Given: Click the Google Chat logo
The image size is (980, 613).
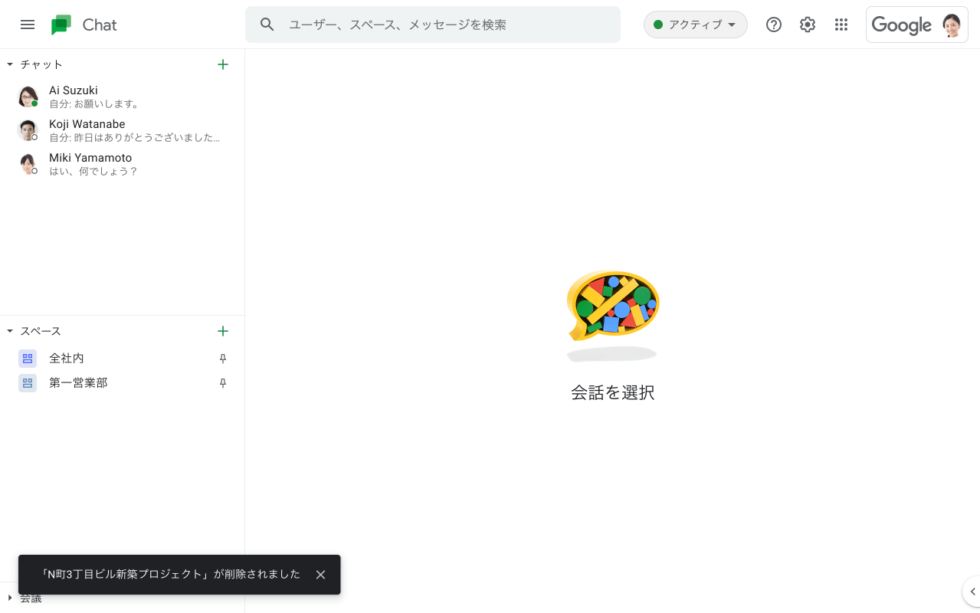Looking at the screenshot, I should click(x=62, y=25).
